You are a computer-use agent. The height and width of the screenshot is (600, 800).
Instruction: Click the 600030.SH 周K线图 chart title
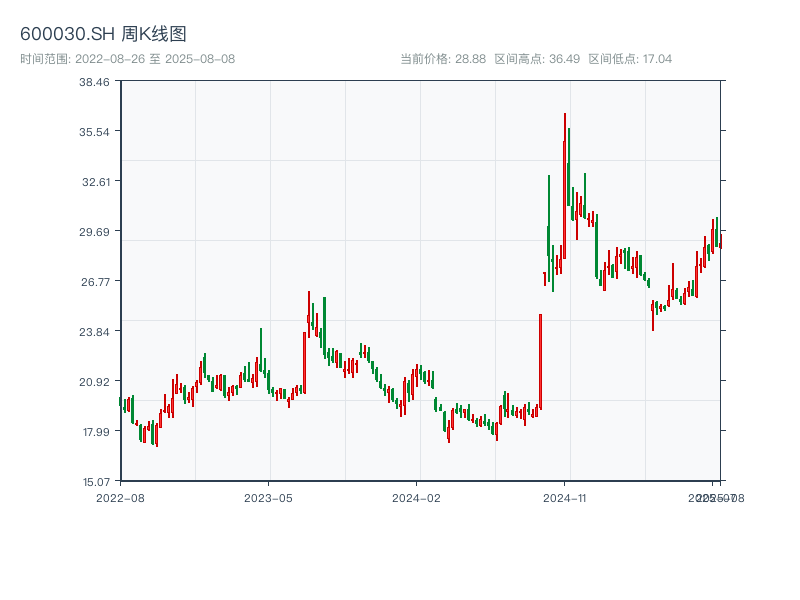pos(103,35)
